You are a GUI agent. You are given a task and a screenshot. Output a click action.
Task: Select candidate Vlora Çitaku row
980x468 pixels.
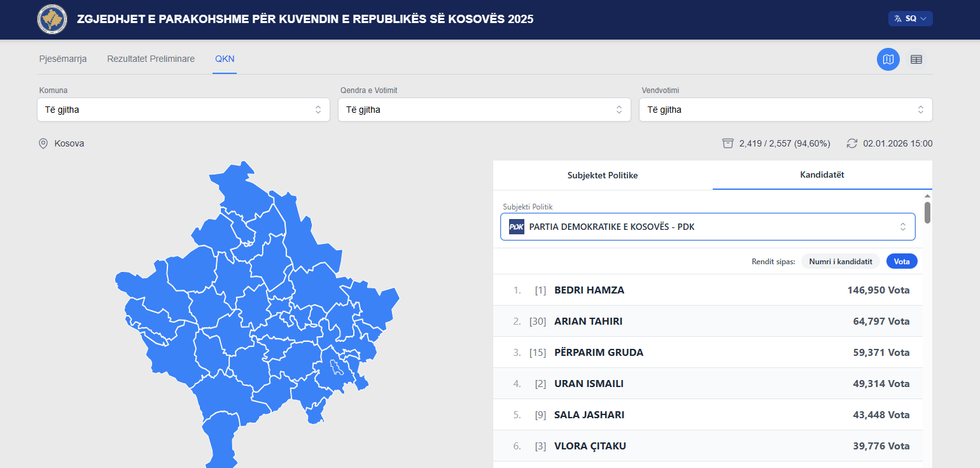710,446
